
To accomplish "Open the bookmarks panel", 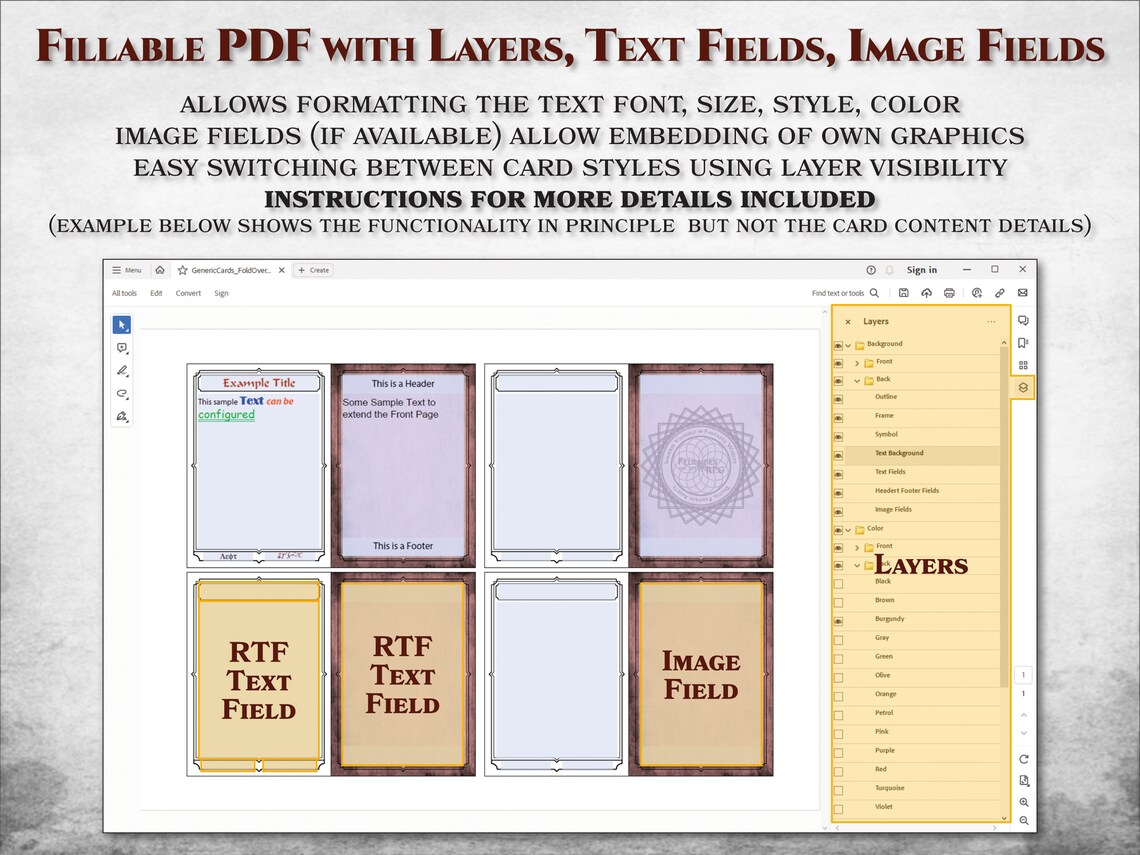I will (1023, 341).
